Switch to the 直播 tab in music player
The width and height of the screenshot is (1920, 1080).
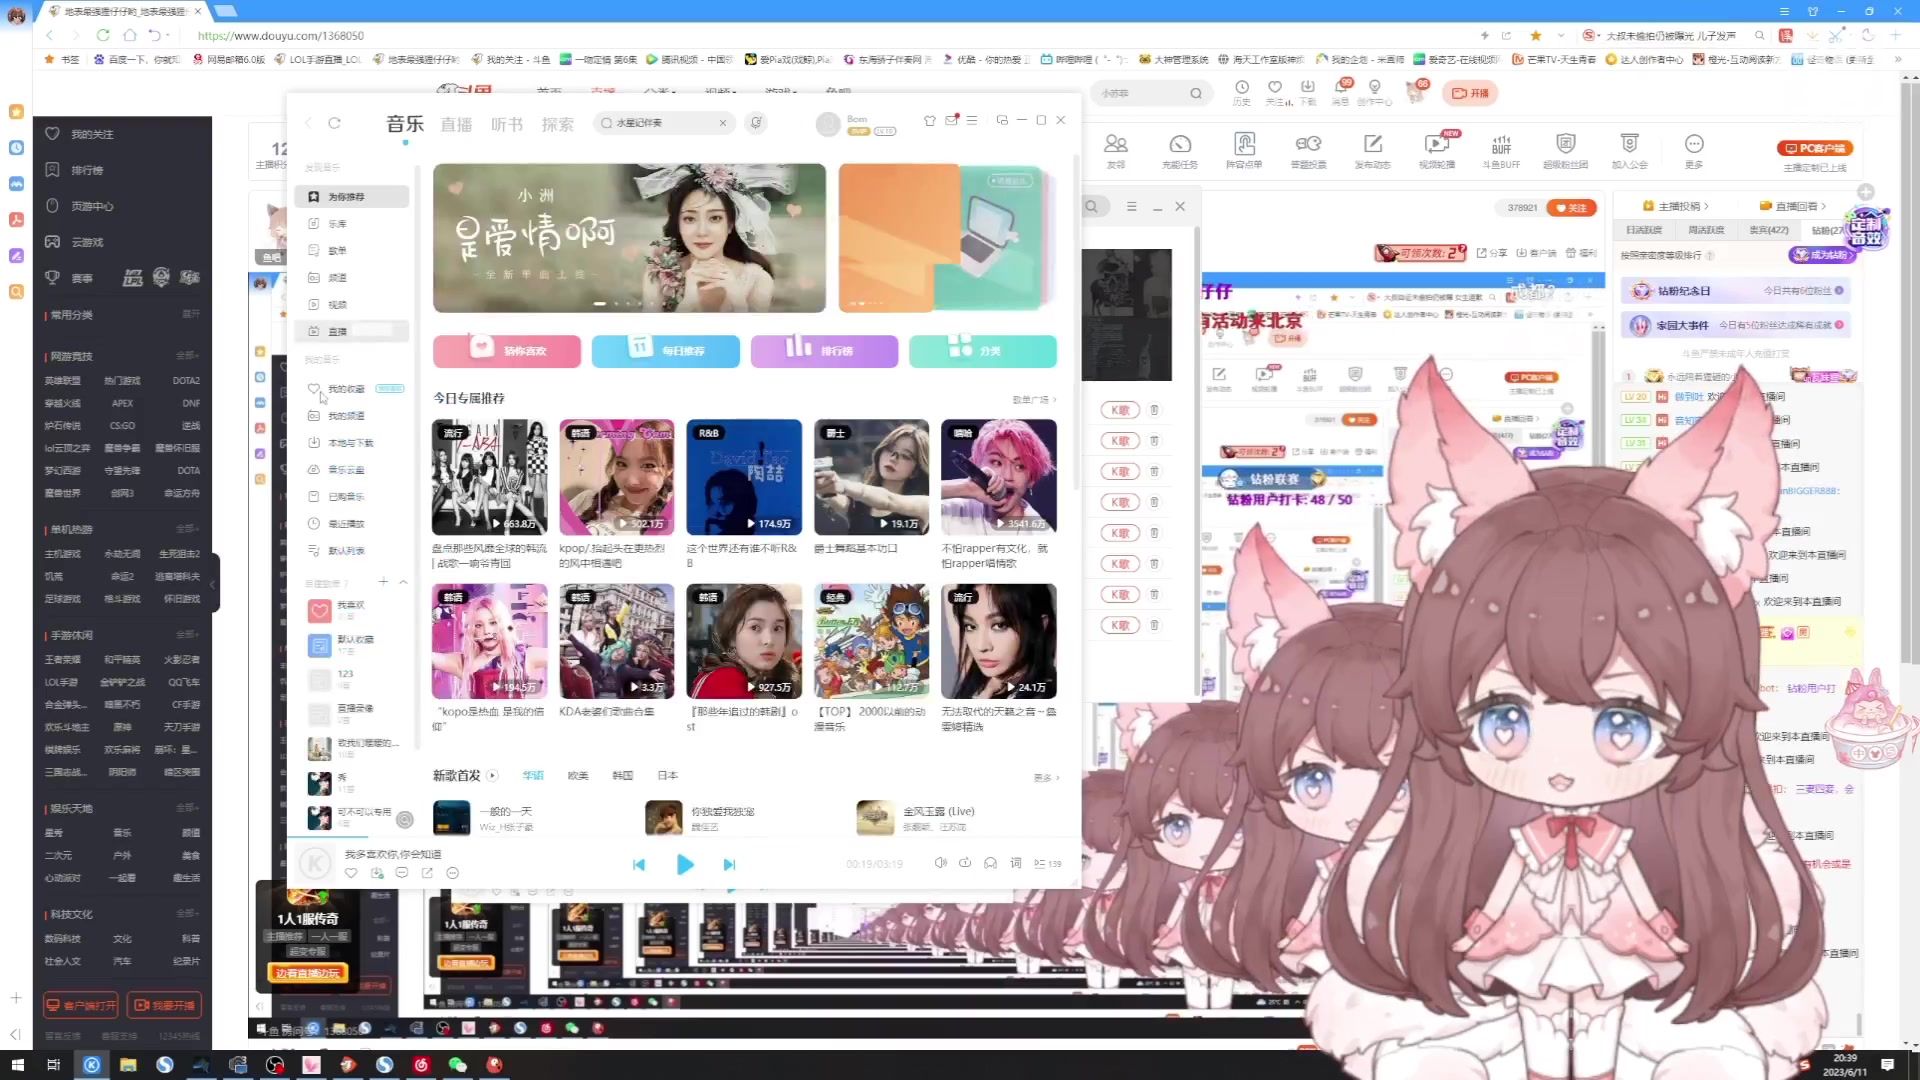(456, 124)
